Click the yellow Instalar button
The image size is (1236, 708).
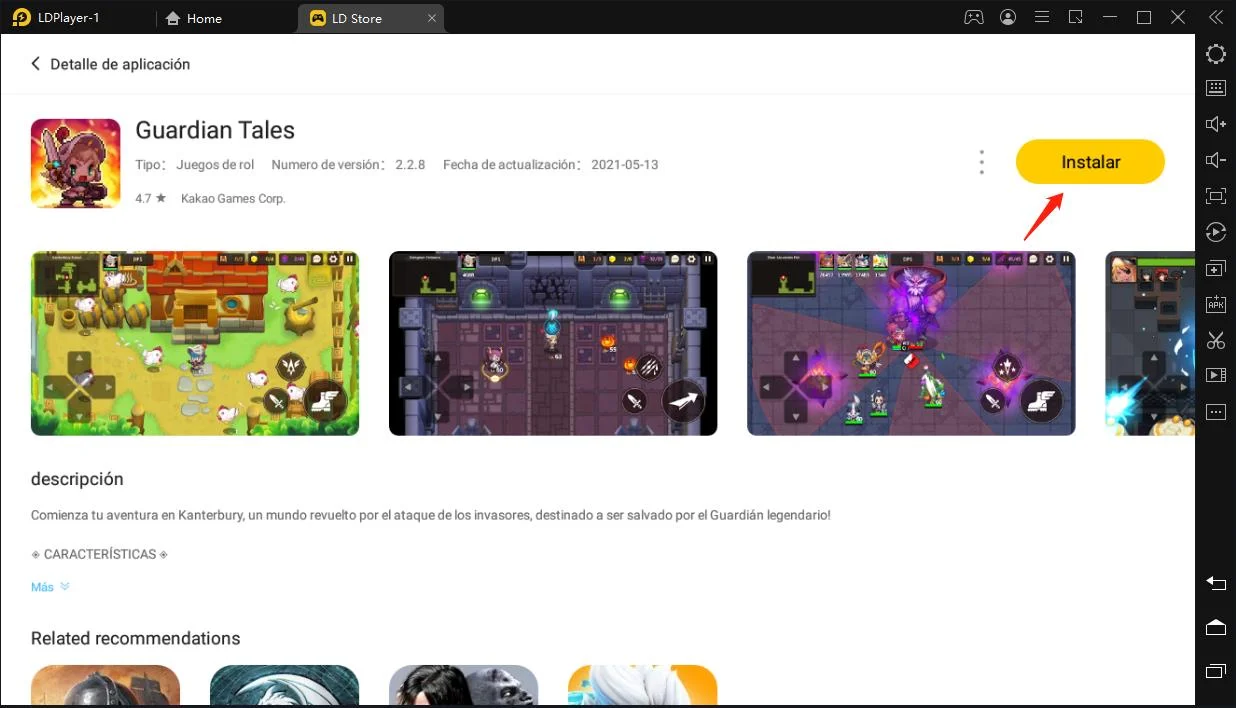pyautogui.click(x=1090, y=162)
